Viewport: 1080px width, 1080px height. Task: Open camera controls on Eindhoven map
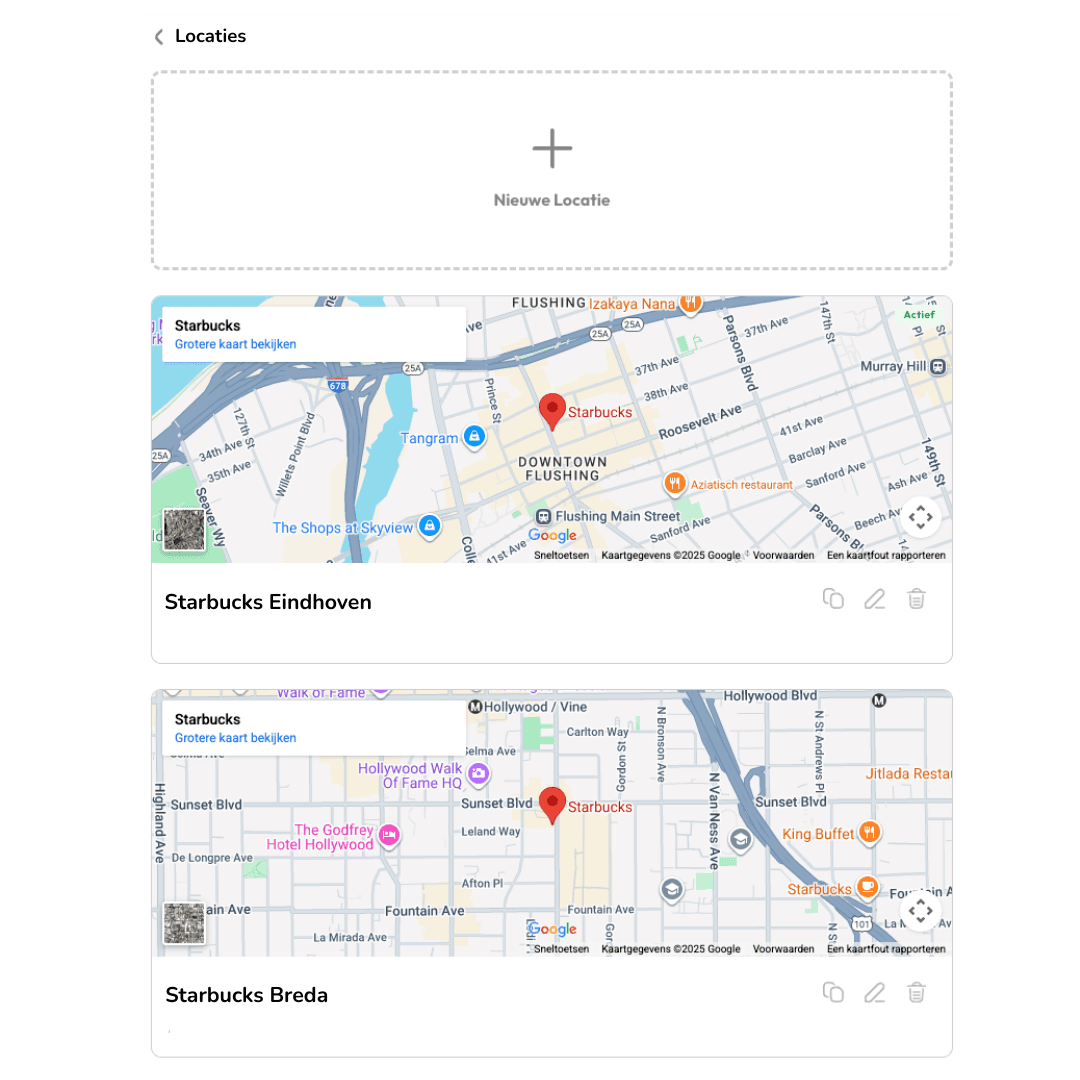coord(920,517)
